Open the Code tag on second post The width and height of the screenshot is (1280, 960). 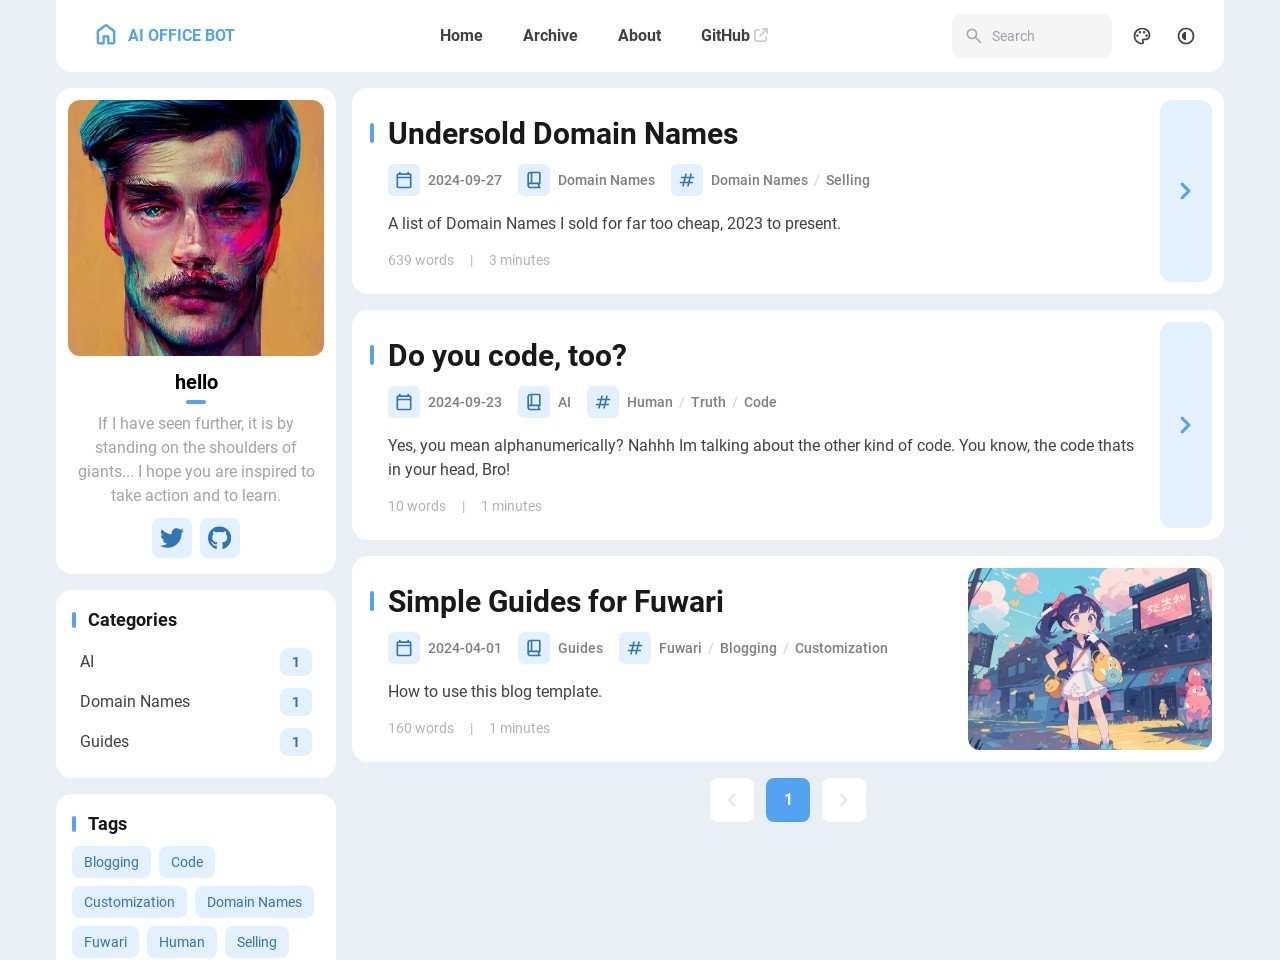pyautogui.click(x=760, y=402)
